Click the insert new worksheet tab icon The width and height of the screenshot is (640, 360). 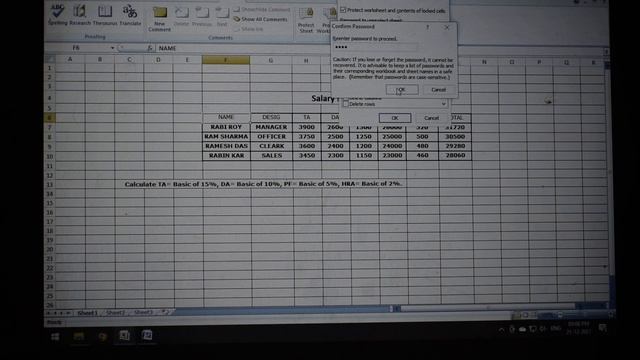pyautogui.click(x=165, y=312)
